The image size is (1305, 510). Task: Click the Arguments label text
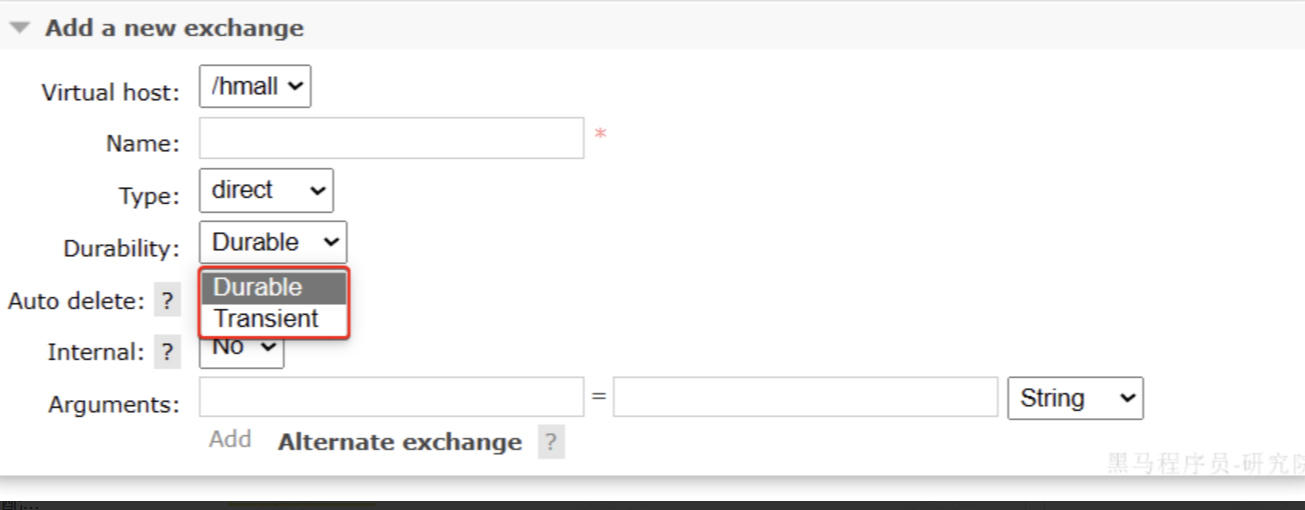114,405
